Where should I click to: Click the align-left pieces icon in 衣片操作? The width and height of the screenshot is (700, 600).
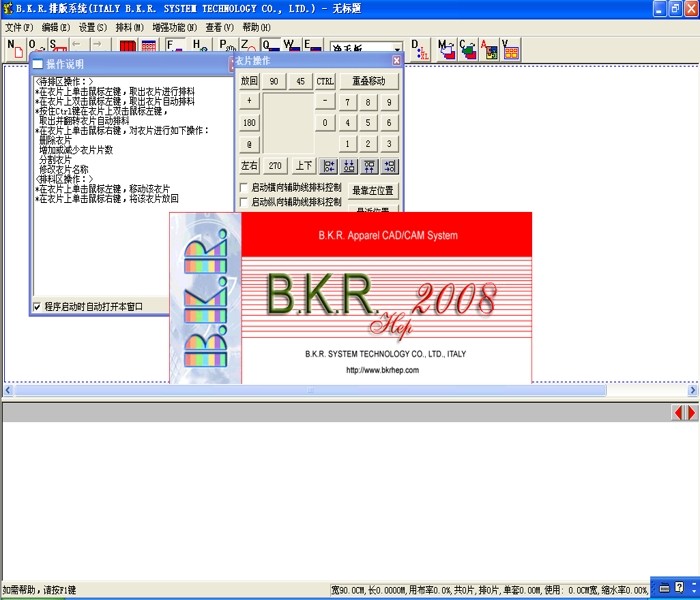(x=329, y=166)
